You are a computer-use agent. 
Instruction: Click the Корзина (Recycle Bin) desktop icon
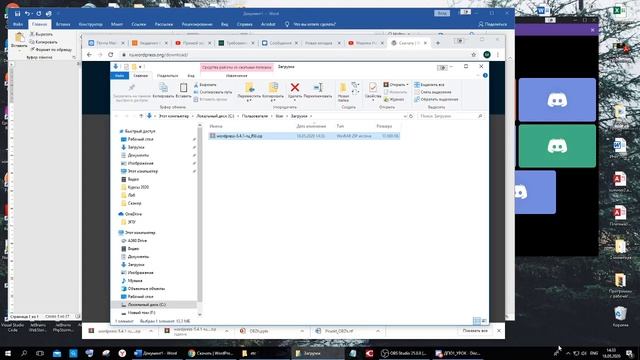coord(620,317)
